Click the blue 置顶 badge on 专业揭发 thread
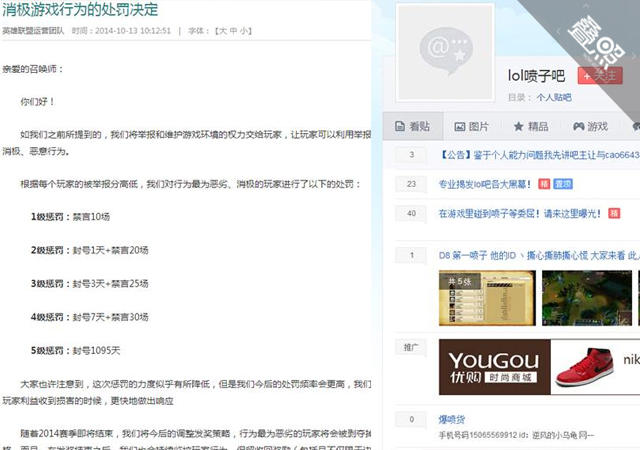The image size is (640, 450). [563, 185]
